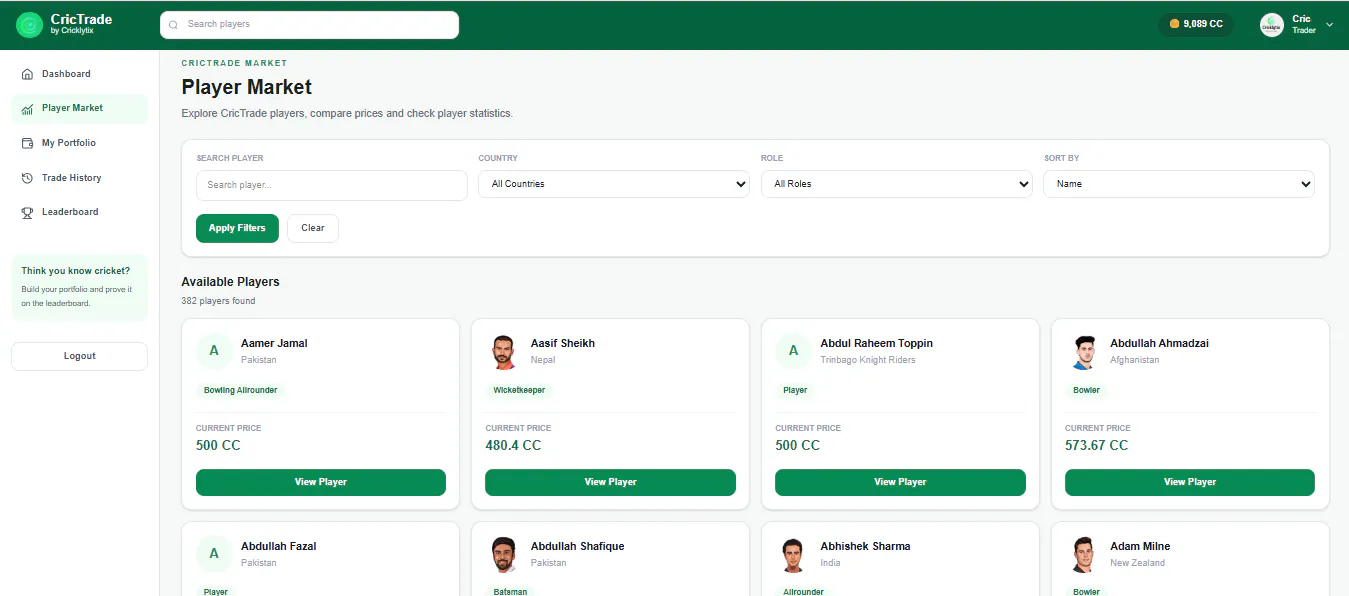The height and width of the screenshot is (596, 1349).
Task: Click Adam Milne's player avatar
Action: [1084, 554]
